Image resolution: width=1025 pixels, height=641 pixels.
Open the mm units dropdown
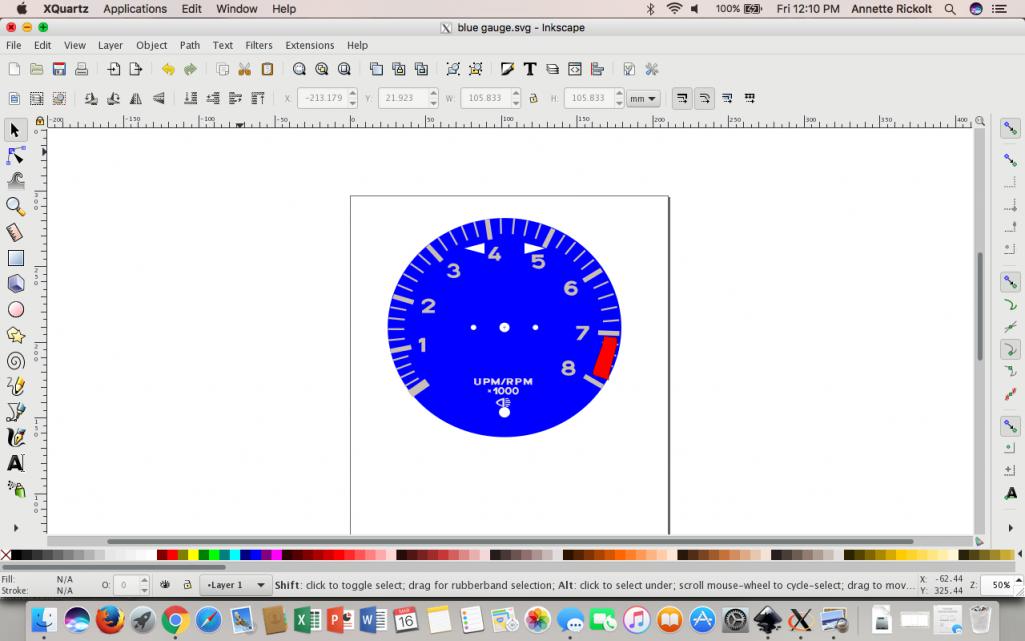coord(643,98)
